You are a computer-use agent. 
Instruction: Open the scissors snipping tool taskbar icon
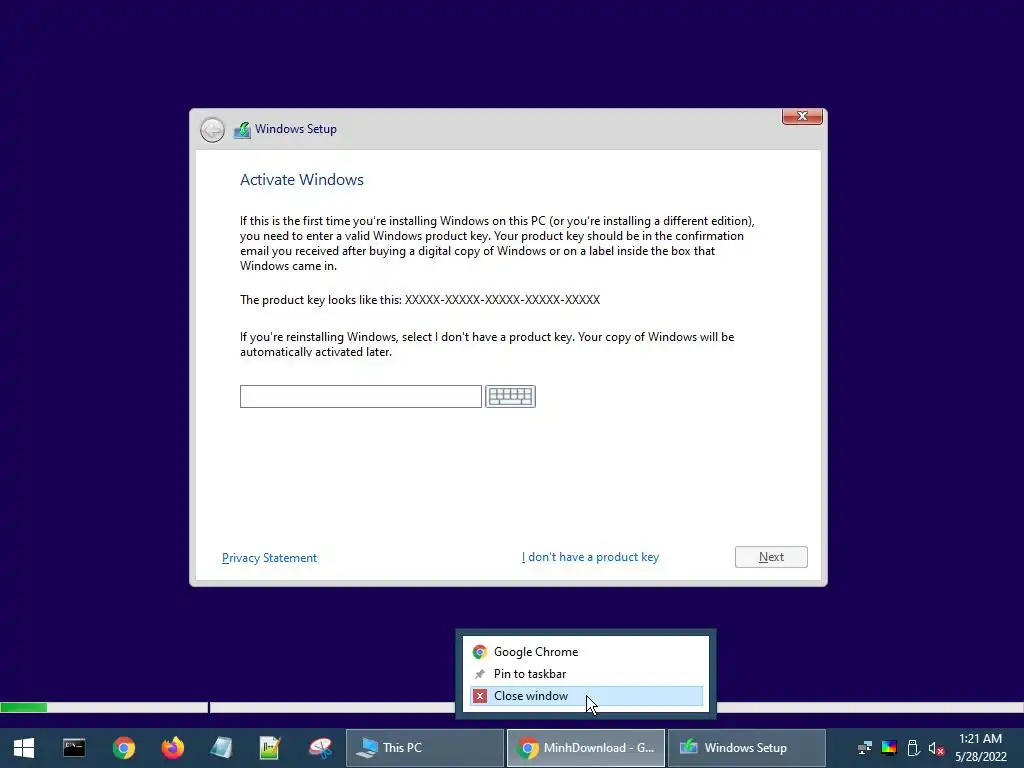320,748
